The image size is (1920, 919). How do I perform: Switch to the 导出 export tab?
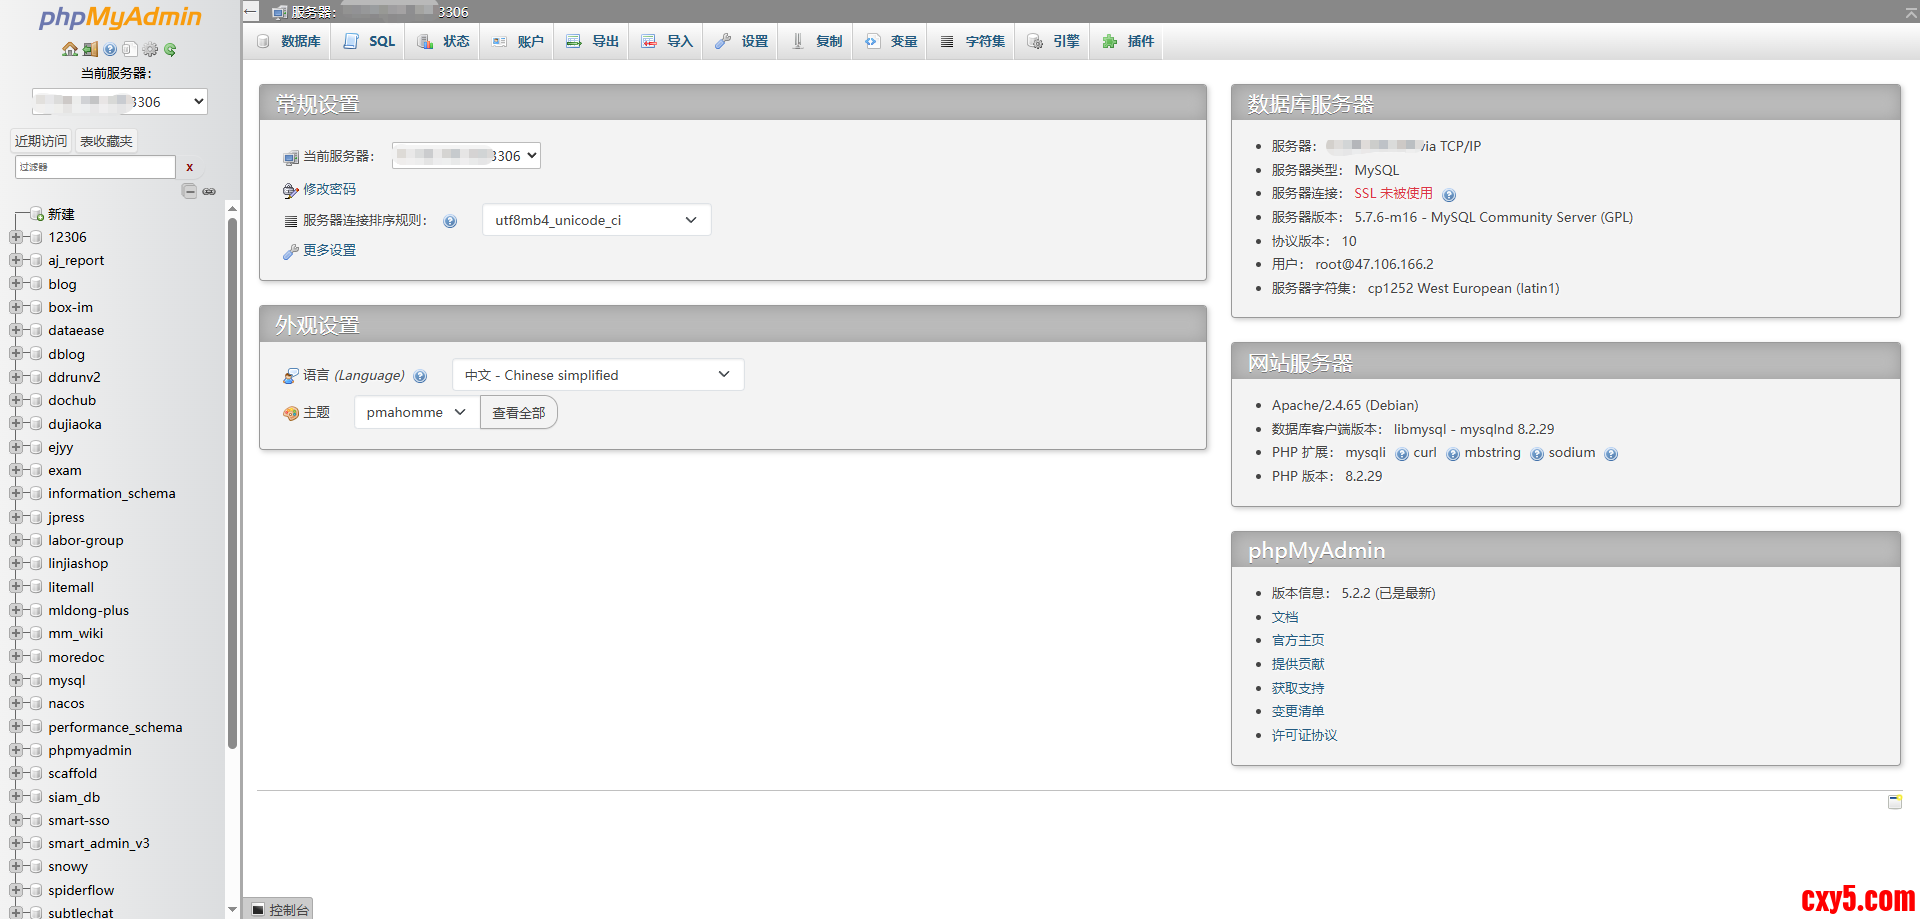593,41
